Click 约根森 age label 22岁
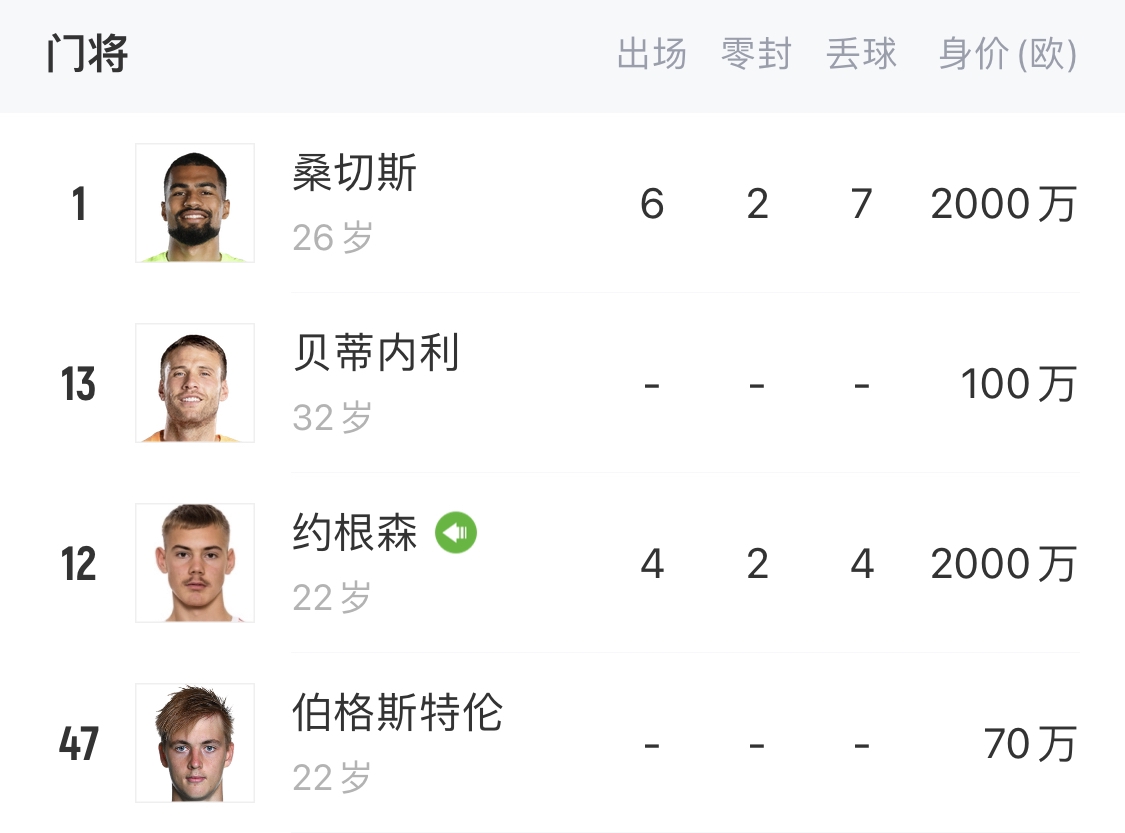 pos(332,598)
